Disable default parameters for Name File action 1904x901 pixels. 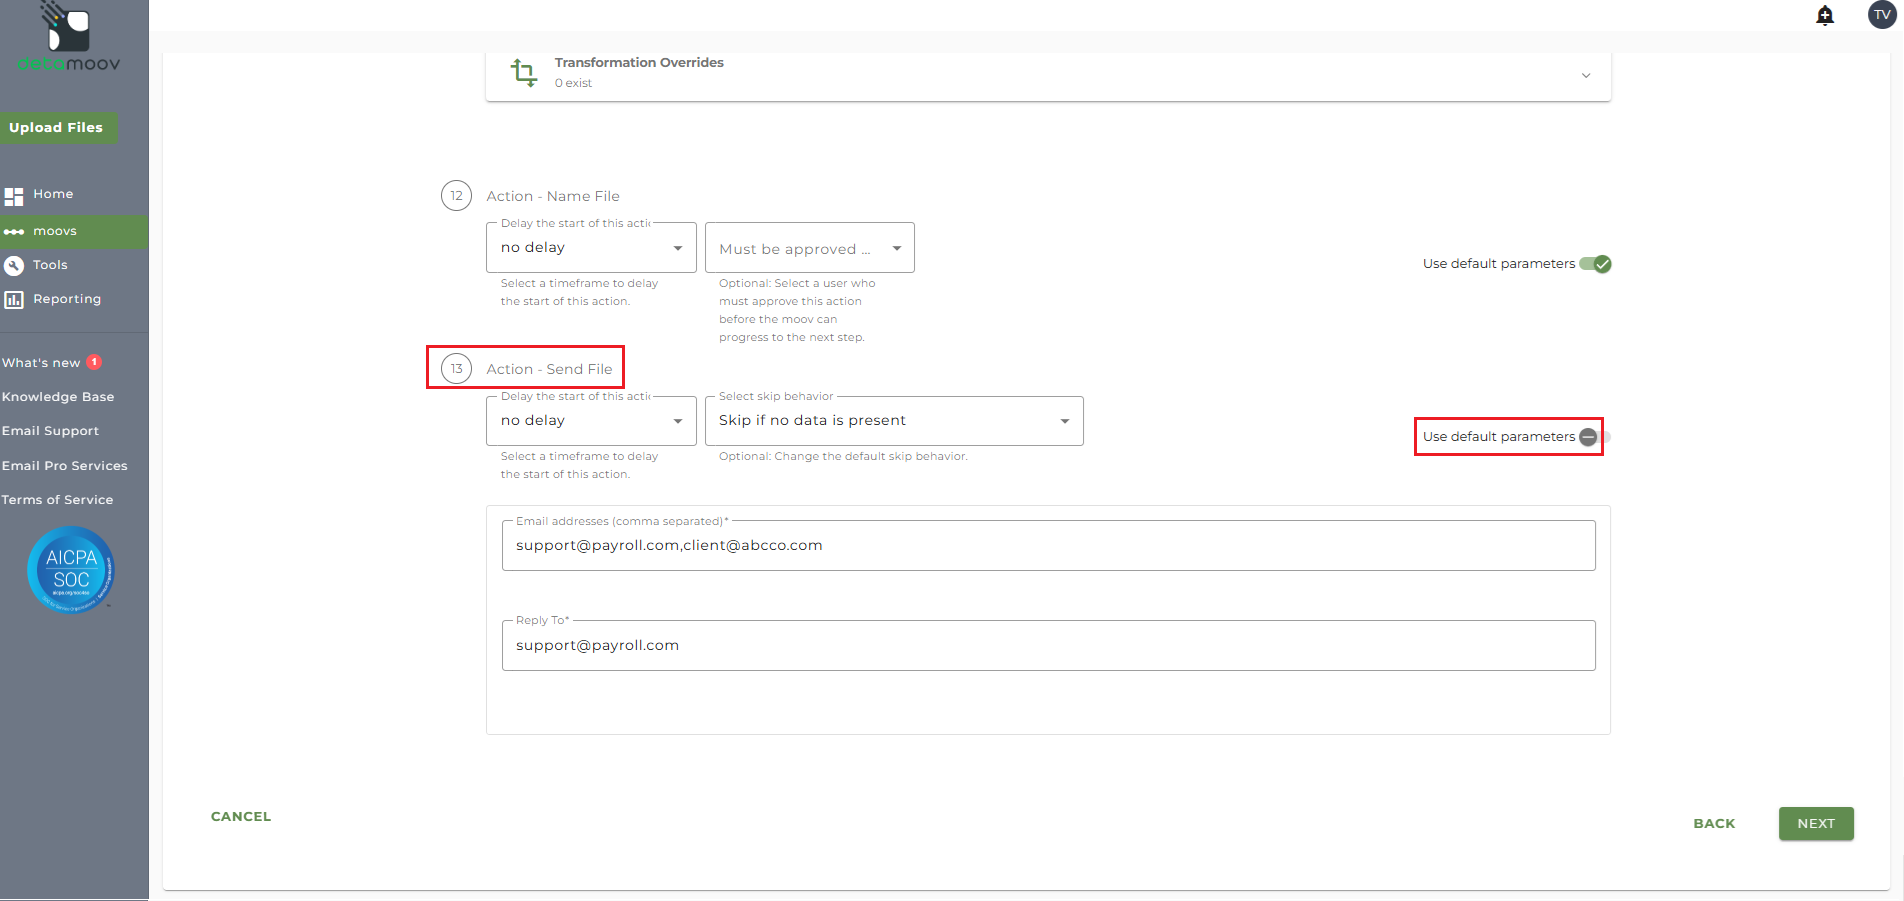[1595, 264]
